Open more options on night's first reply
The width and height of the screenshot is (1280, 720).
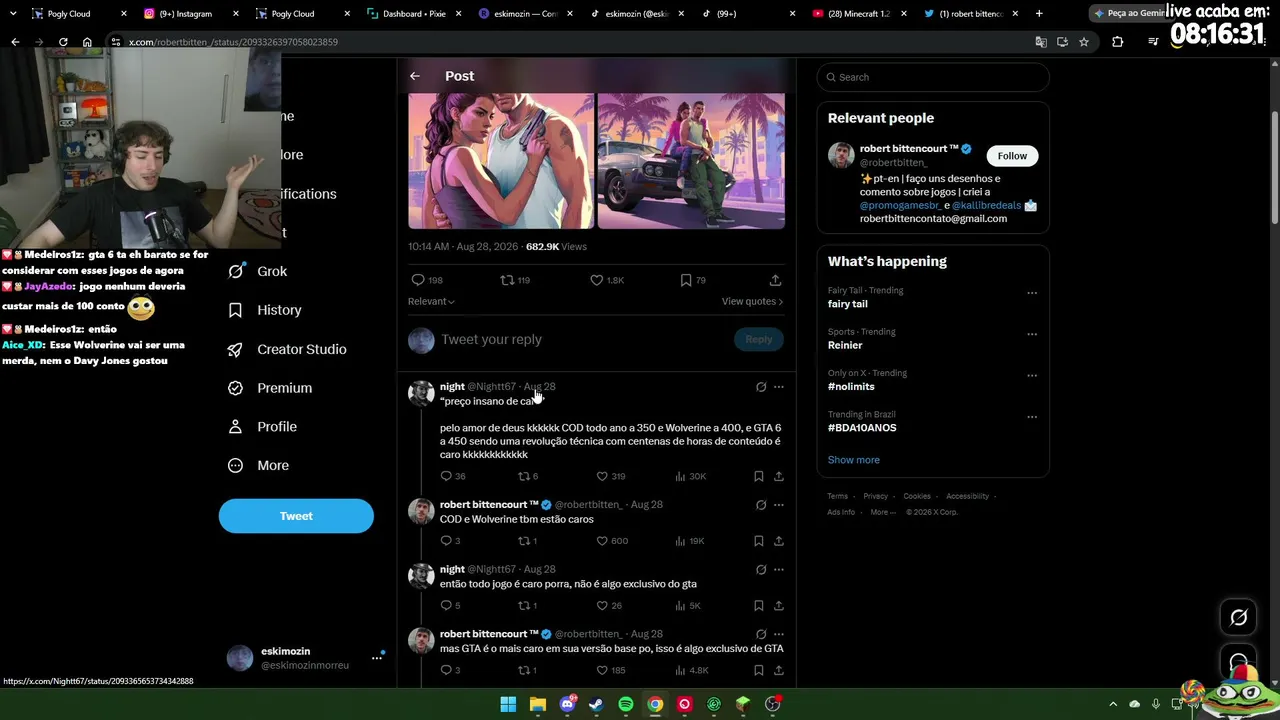pos(779,387)
